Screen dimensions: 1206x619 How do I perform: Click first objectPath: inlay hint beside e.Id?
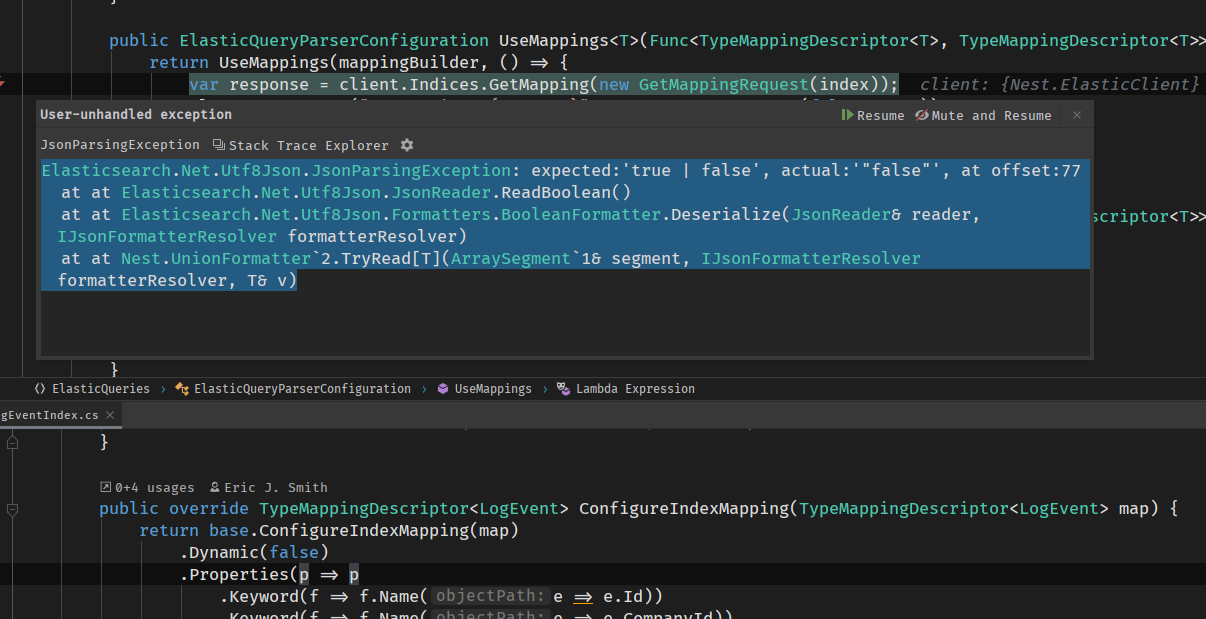[490, 597]
